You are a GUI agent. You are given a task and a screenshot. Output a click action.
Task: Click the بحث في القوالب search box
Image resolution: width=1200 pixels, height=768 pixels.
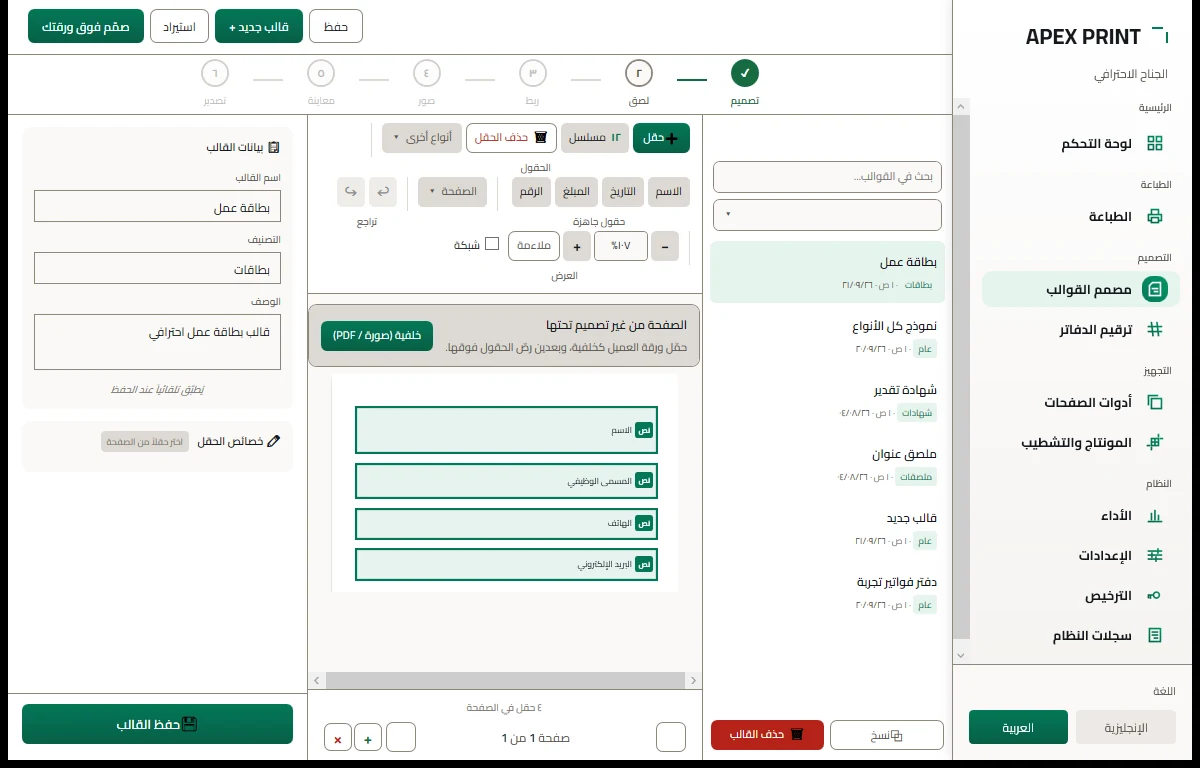(x=827, y=177)
